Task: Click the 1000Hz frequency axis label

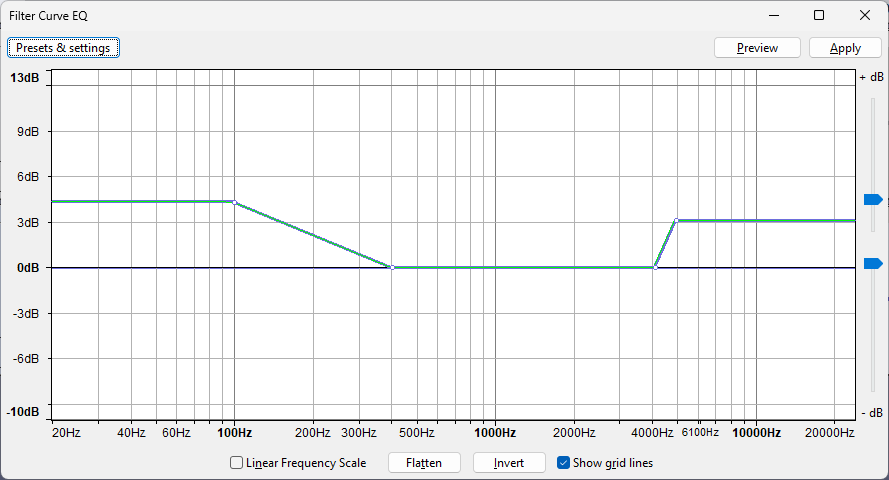Action: [x=495, y=433]
